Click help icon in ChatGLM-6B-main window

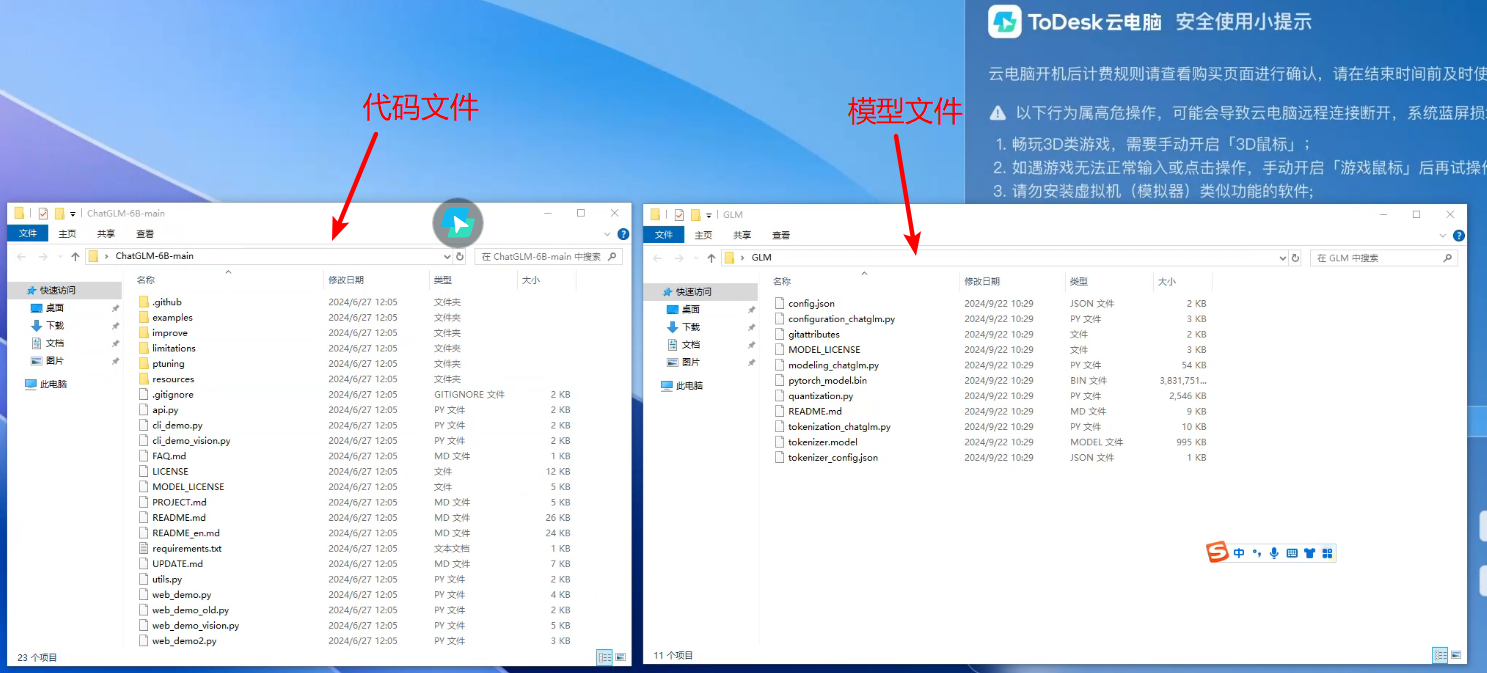click(623, 234)
